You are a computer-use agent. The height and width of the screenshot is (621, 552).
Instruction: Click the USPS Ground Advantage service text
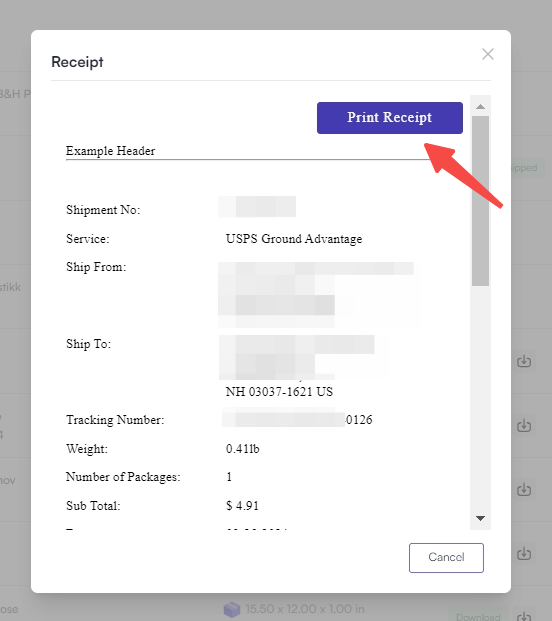pos(294,239)
